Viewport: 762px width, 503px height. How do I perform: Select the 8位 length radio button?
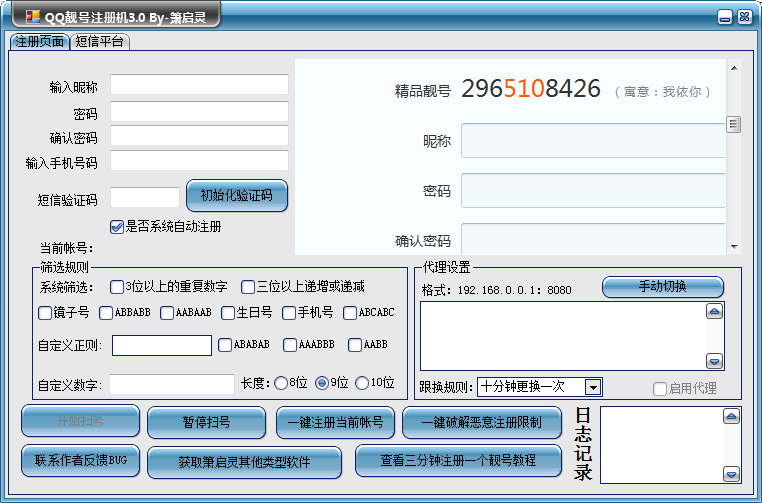[281, 383]
